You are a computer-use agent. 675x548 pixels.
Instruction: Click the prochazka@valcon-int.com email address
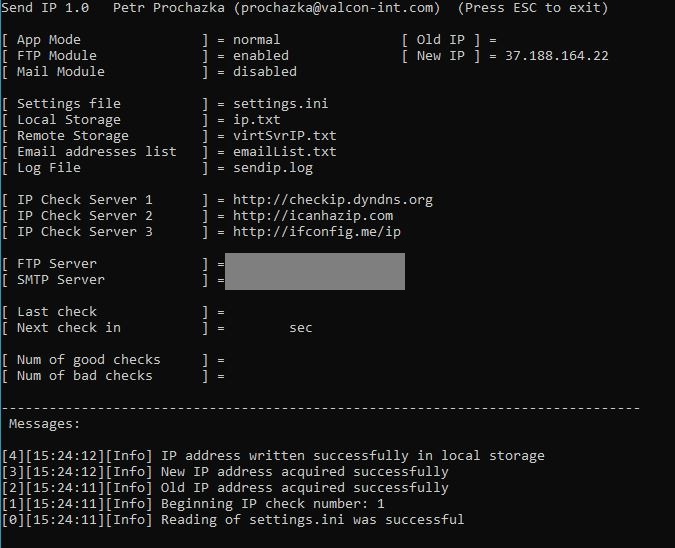337,8
